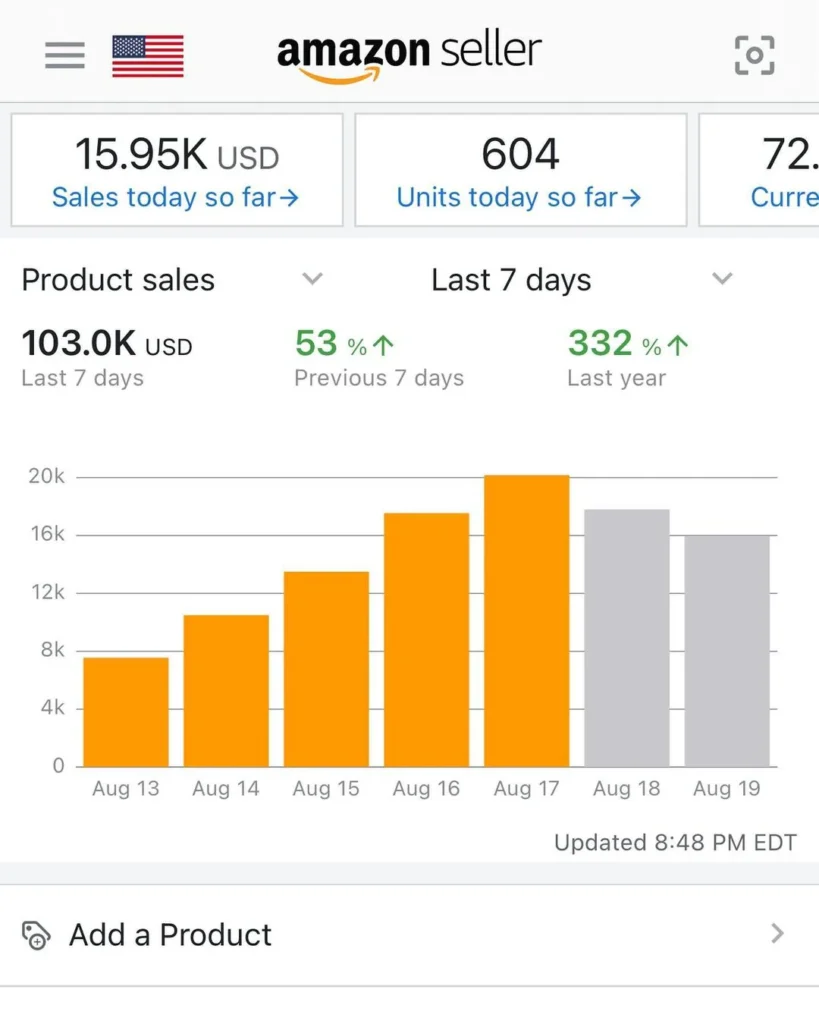Select the orange Aug 14 bar

click(226, 691)
